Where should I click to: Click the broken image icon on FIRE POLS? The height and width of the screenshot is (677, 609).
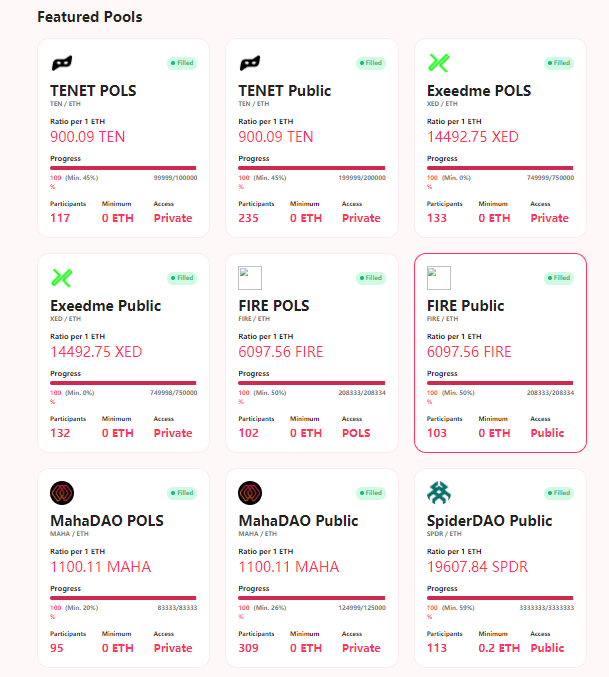tap(250, 278)
